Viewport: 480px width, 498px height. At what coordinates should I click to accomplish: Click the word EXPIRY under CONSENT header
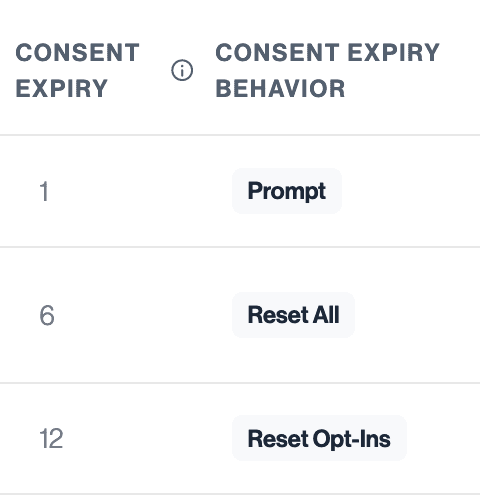(61, 89)
